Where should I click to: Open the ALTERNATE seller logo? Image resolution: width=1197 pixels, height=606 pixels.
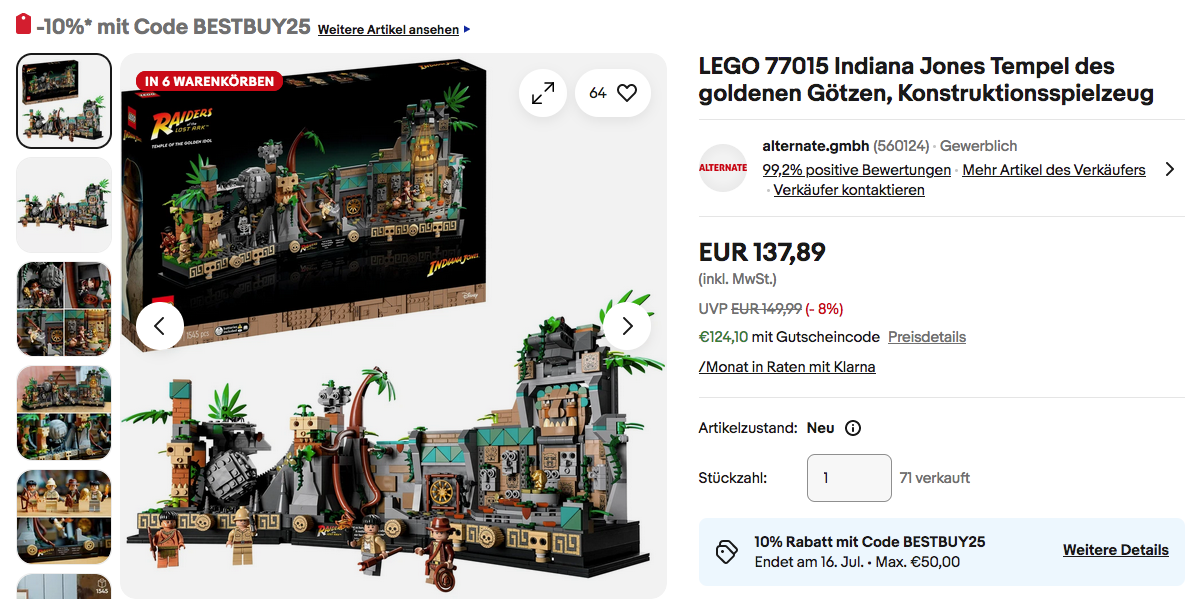click(x=723, y=168)
